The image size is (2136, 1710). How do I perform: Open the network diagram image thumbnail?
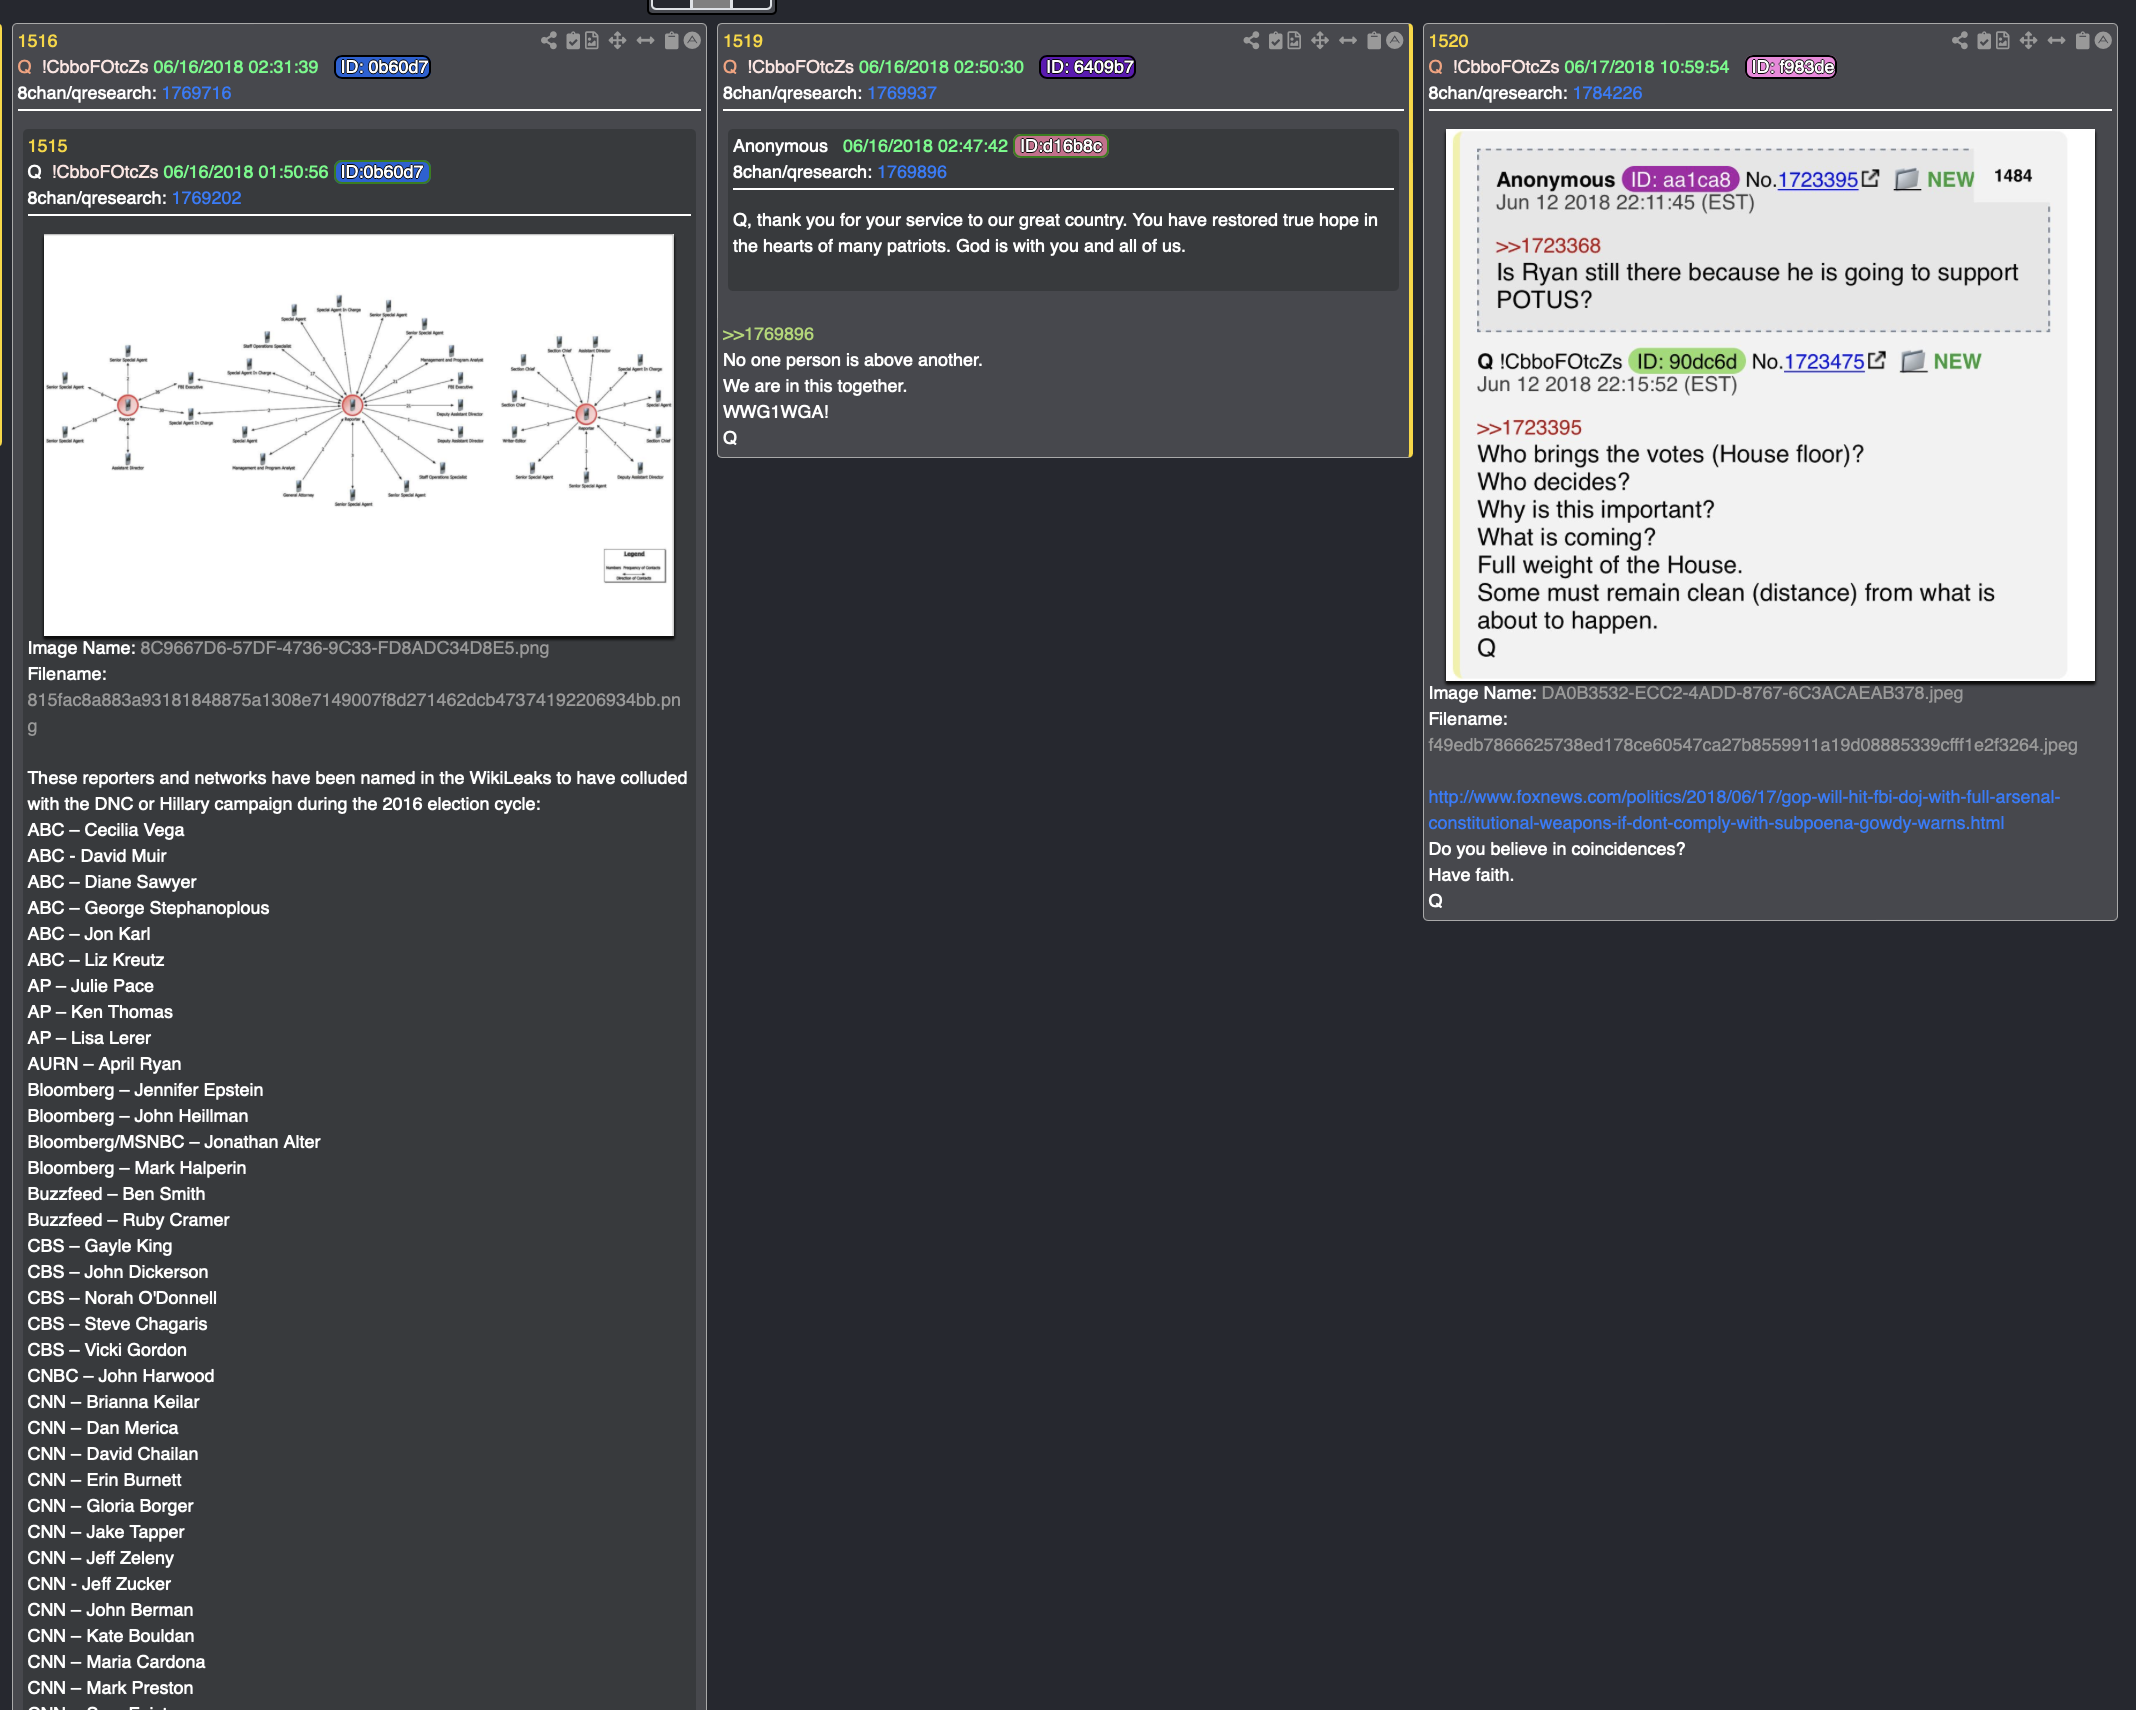pyautogui.click(x=359, y=435)
